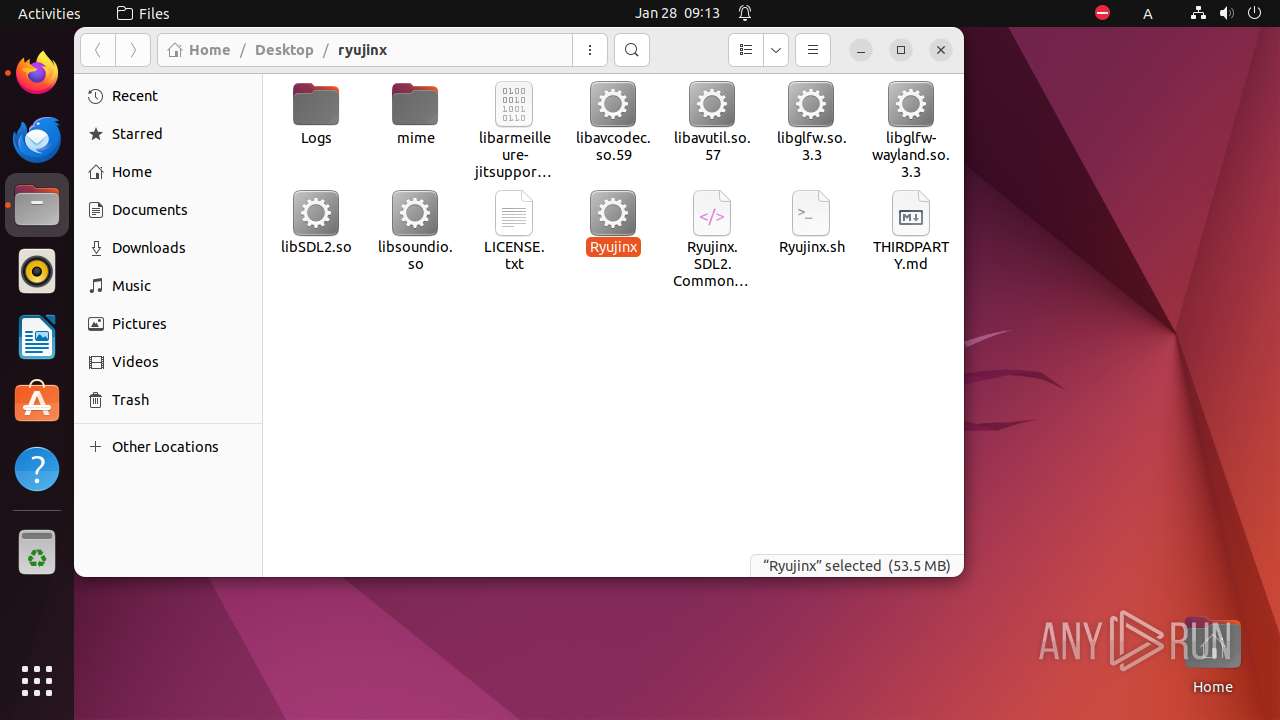Screen dimensions: 1280x720
Task: Select the libglfw-wayland.so.3.3 file icon
Action: pos(910,105)
